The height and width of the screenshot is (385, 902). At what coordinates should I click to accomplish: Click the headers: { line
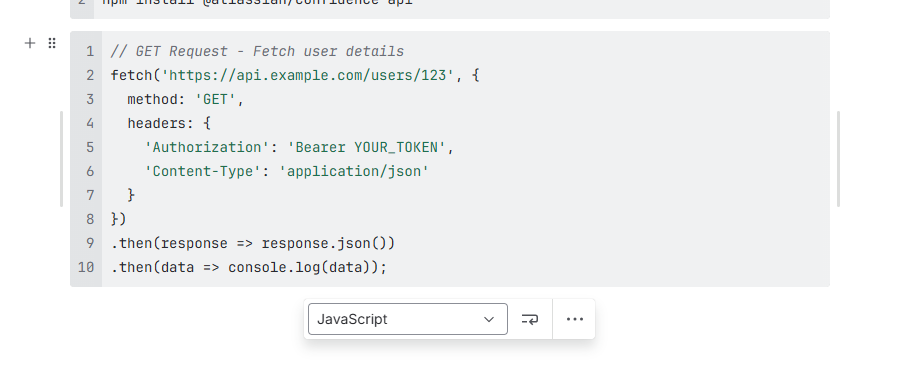(x=169, y=124)
